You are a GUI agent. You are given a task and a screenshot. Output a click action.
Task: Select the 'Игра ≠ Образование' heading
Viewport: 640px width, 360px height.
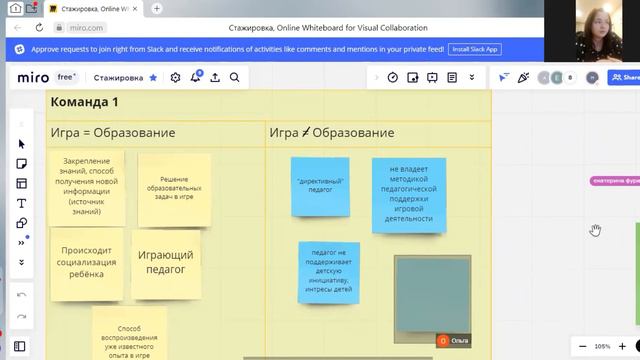(x=332, y=133)
